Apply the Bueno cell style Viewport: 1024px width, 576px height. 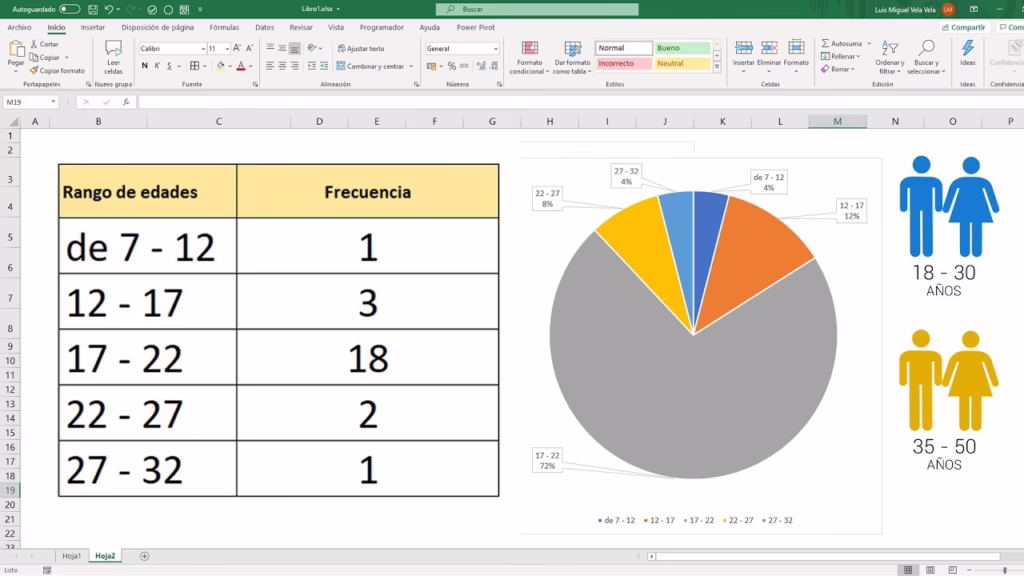[x=682, y=48]
